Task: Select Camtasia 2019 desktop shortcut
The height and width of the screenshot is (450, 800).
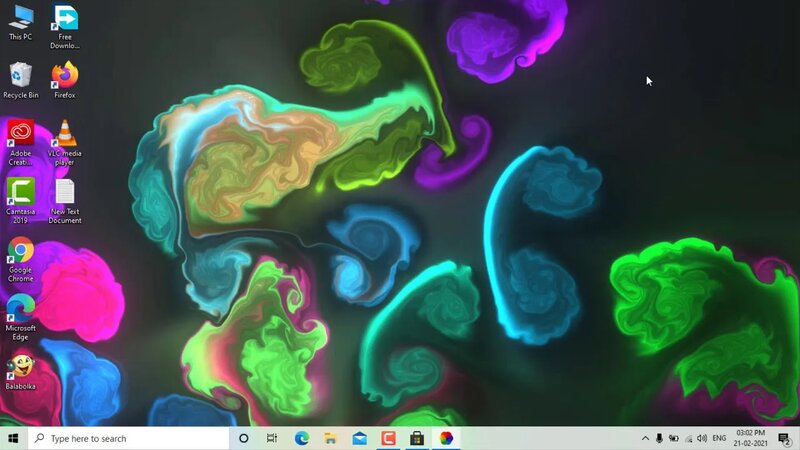Action: [20, 201]
